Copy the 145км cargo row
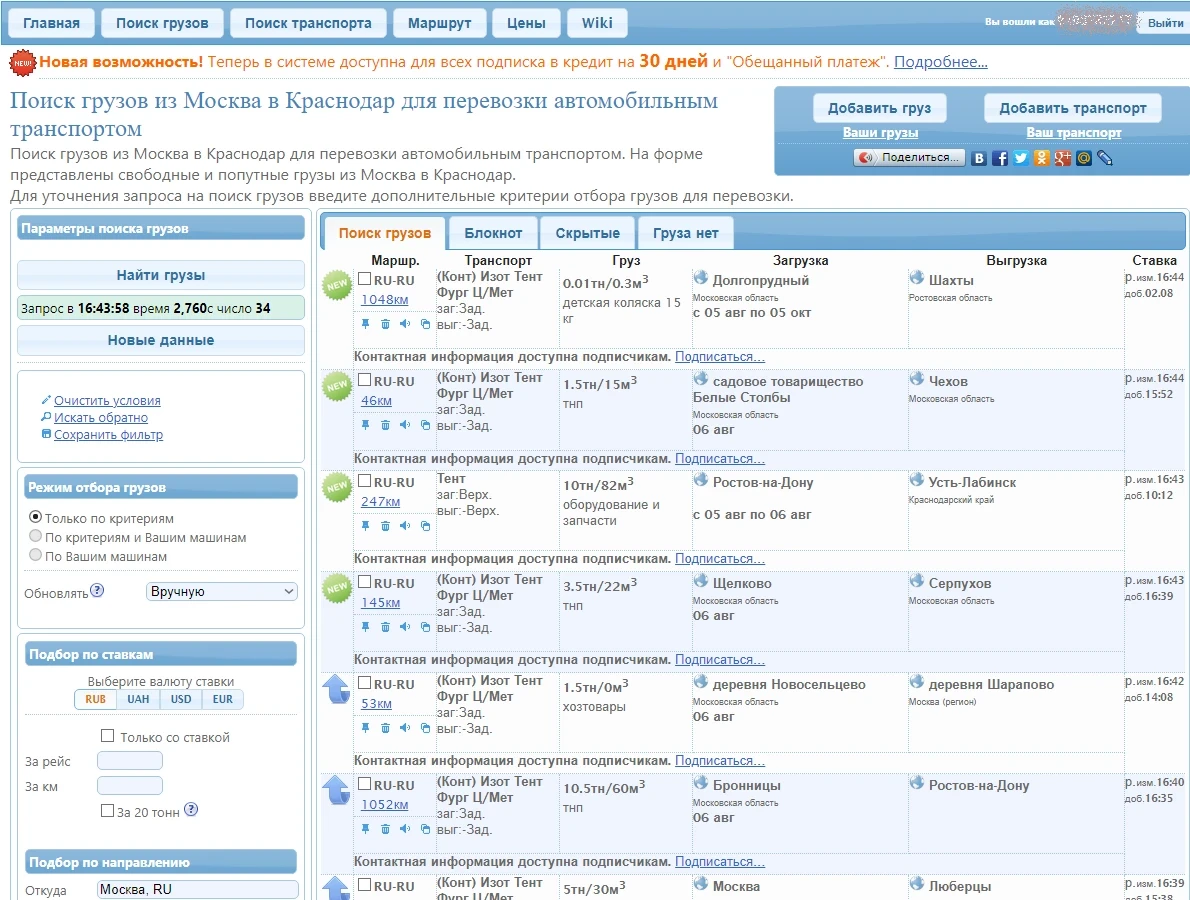 [425, 627]
